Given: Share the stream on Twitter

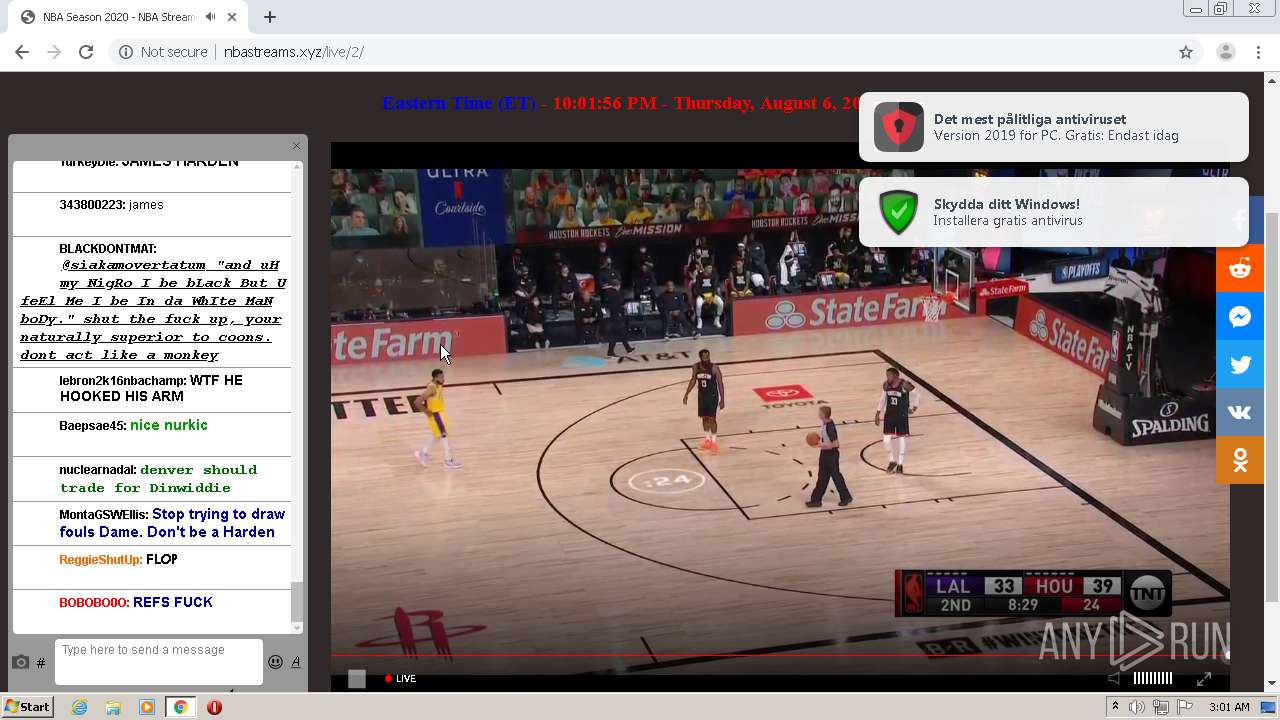Looking at the screenshot, I should [1240, 365].
